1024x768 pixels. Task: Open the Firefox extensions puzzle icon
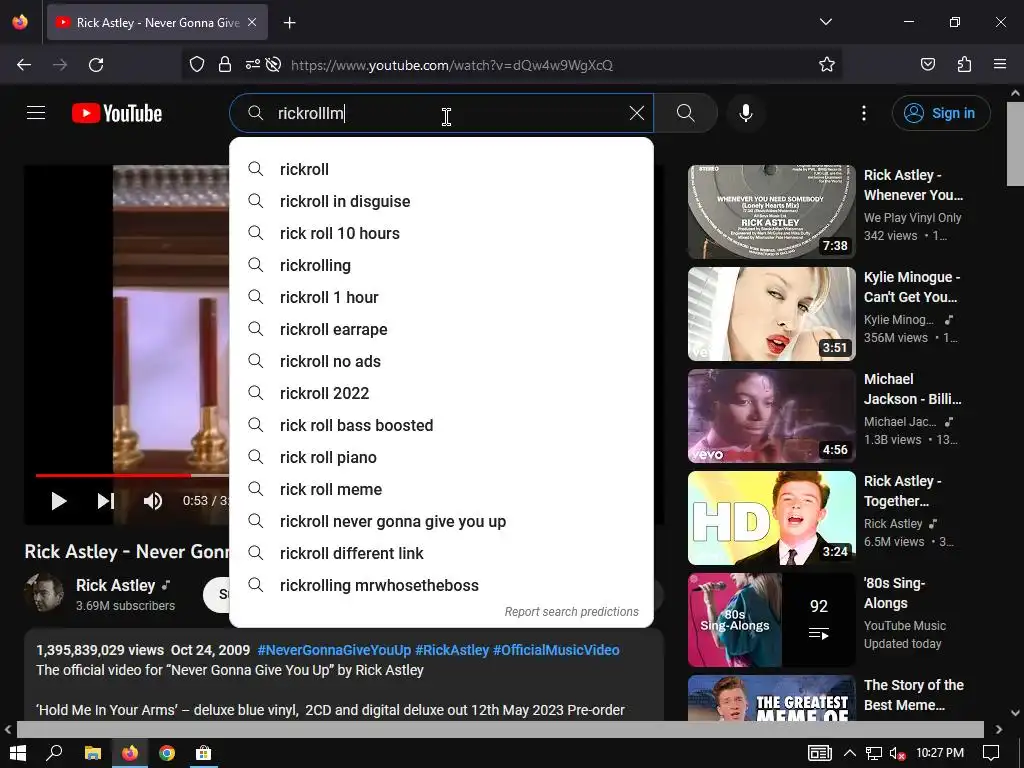(x=964, y=65)
